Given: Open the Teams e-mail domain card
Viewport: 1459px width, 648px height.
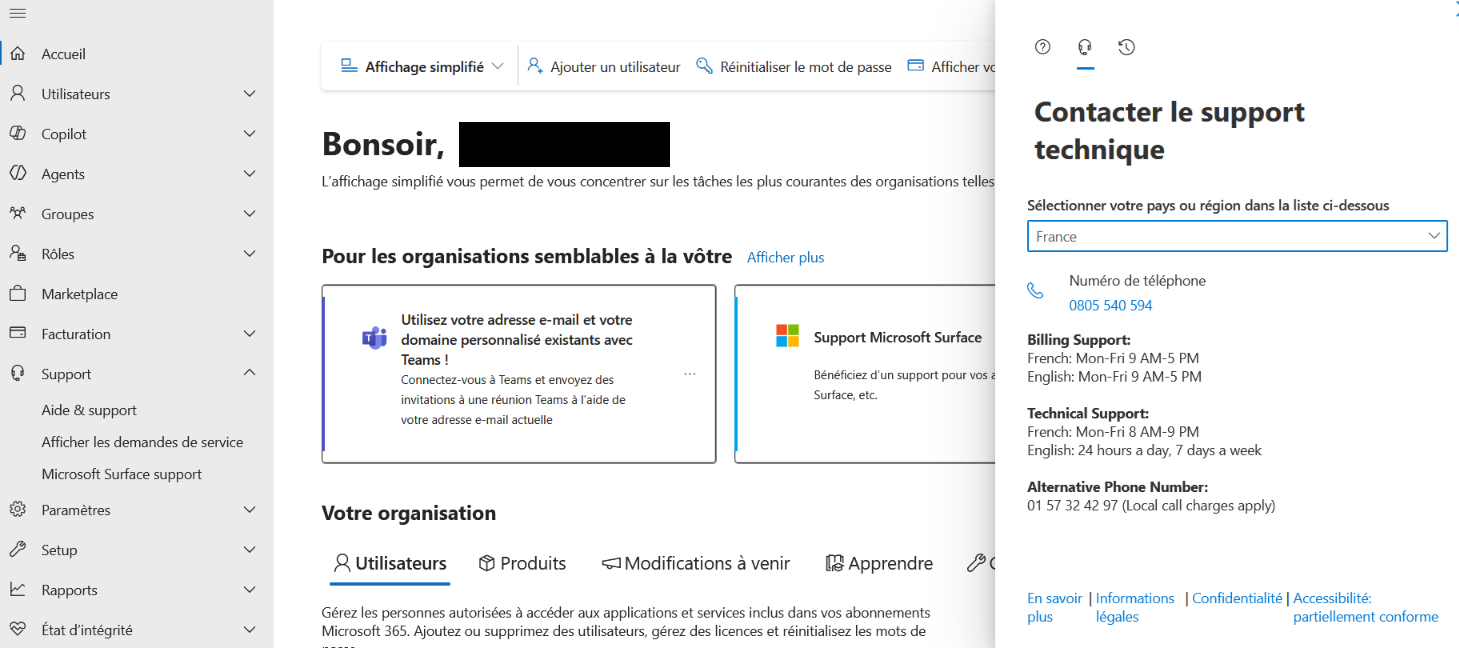Looking at the screenshot, I should [x=519, y=374].
